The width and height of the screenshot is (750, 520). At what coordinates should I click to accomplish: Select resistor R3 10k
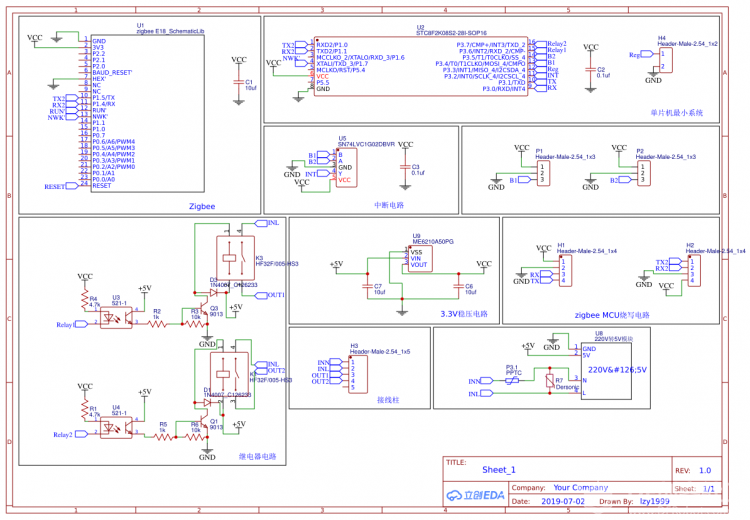194,324
